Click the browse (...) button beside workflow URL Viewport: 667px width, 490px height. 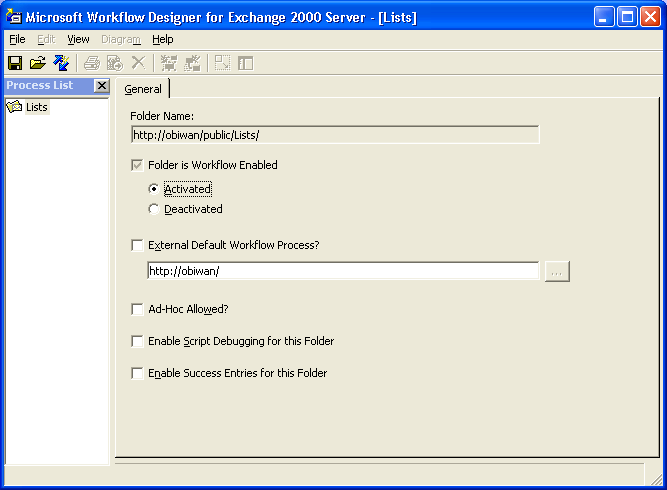coord(557,271)
